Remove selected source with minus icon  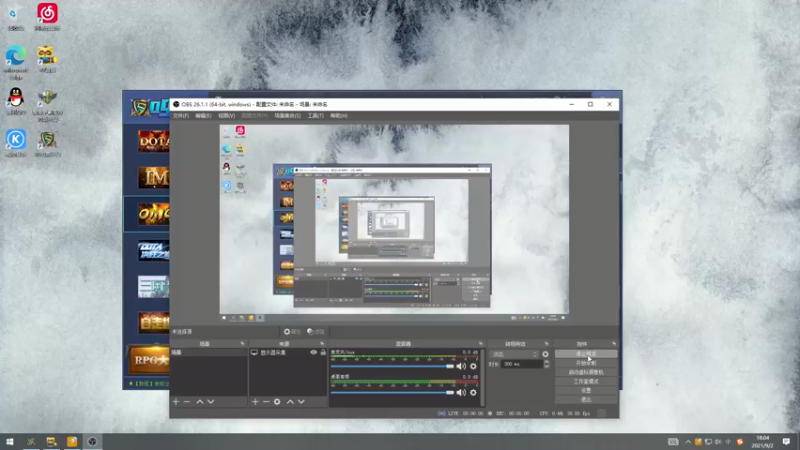click(266, 401)
